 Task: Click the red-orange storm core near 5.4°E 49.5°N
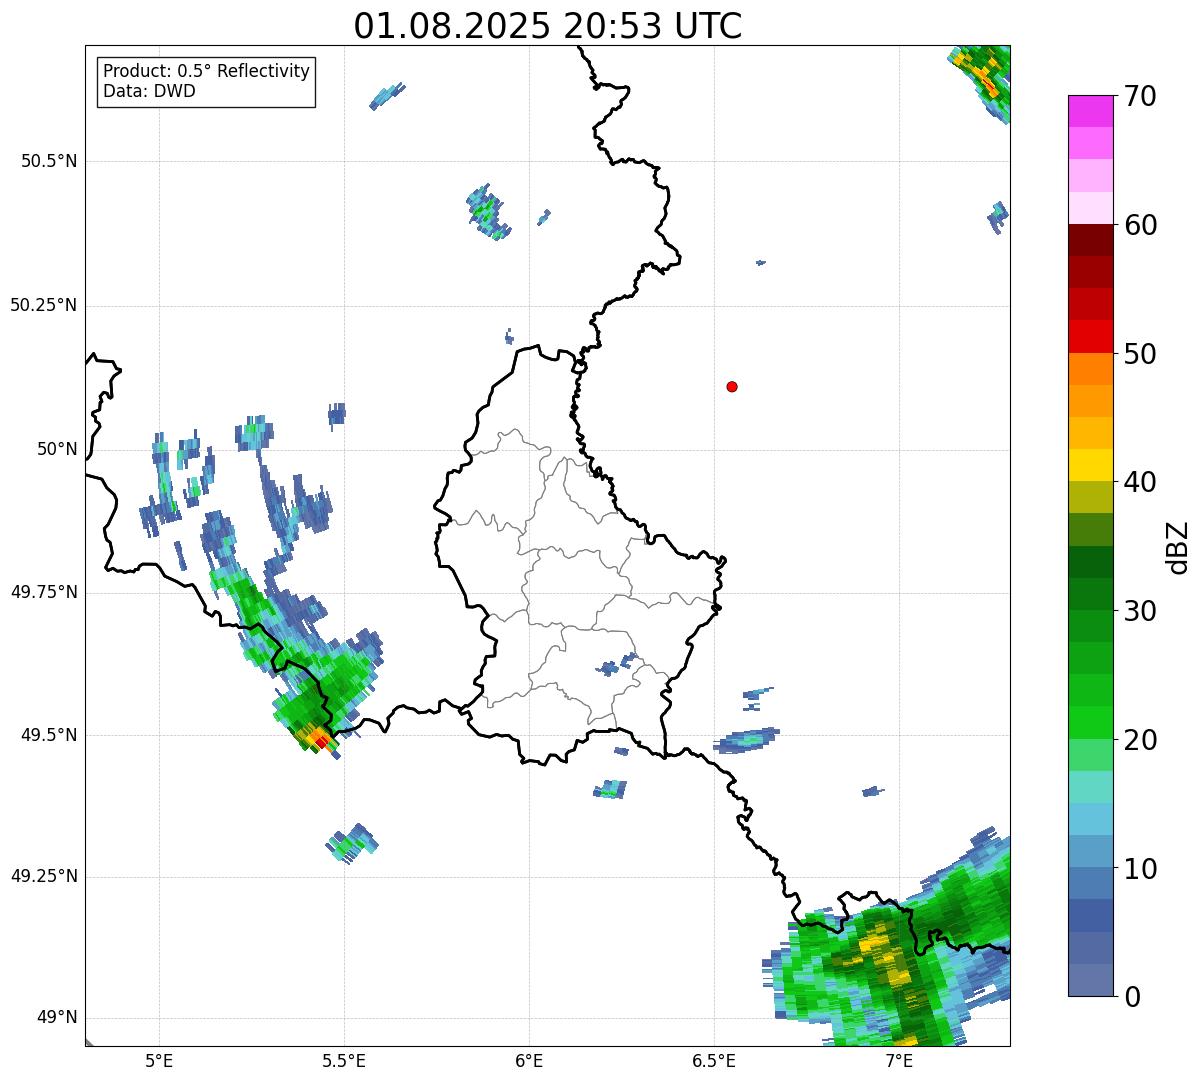pos(318,740)
